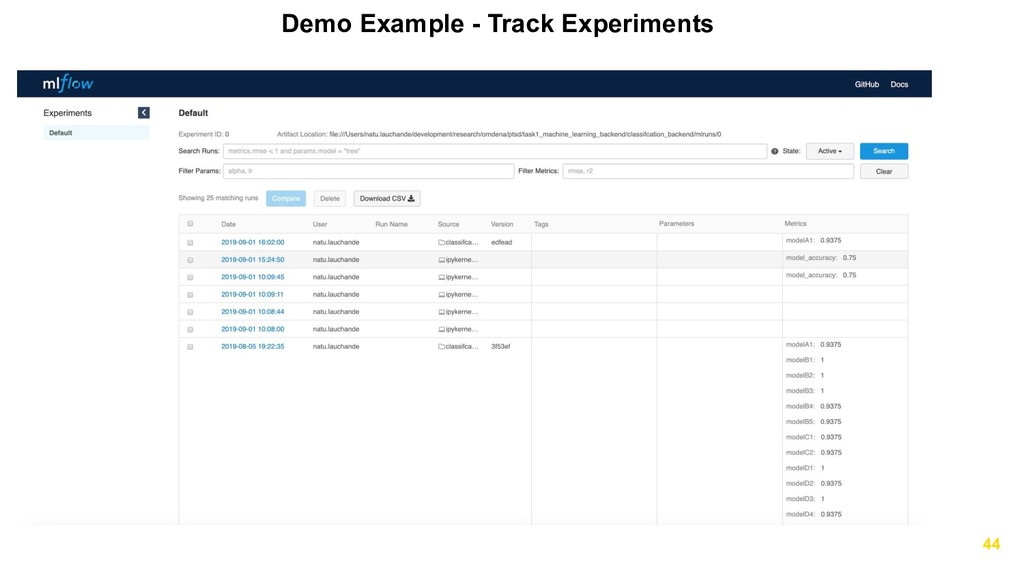
Task: Check the run dated 2019-09-01 10:09:45
Action: tap(190, 278)
